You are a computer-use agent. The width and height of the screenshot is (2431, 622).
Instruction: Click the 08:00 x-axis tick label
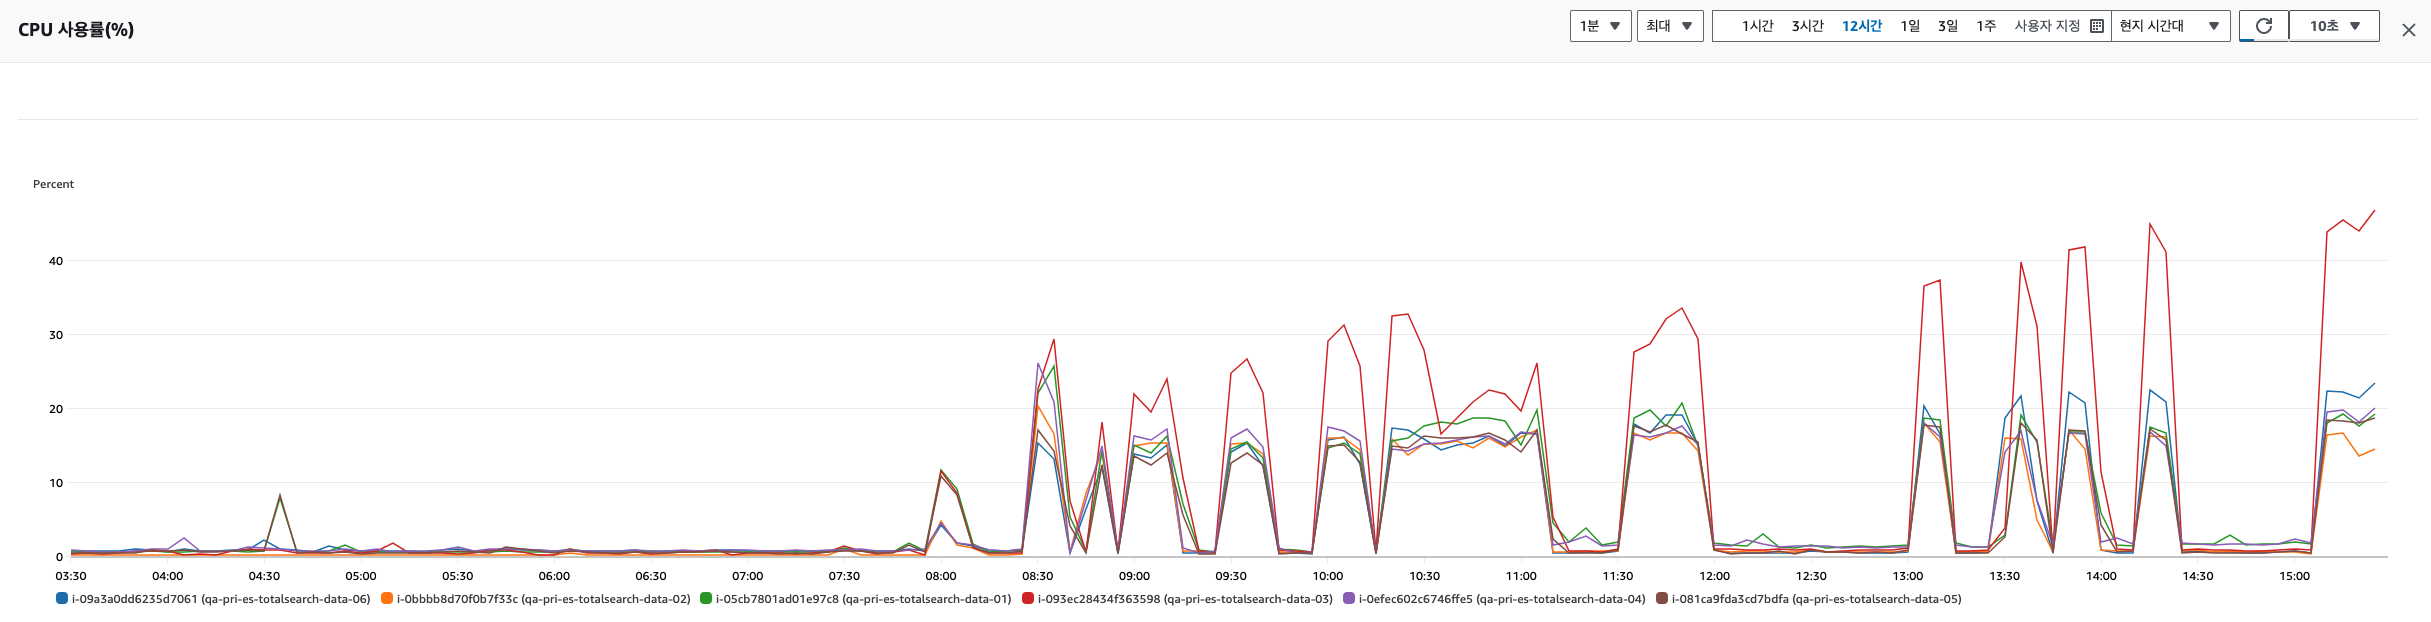[941, 576]
